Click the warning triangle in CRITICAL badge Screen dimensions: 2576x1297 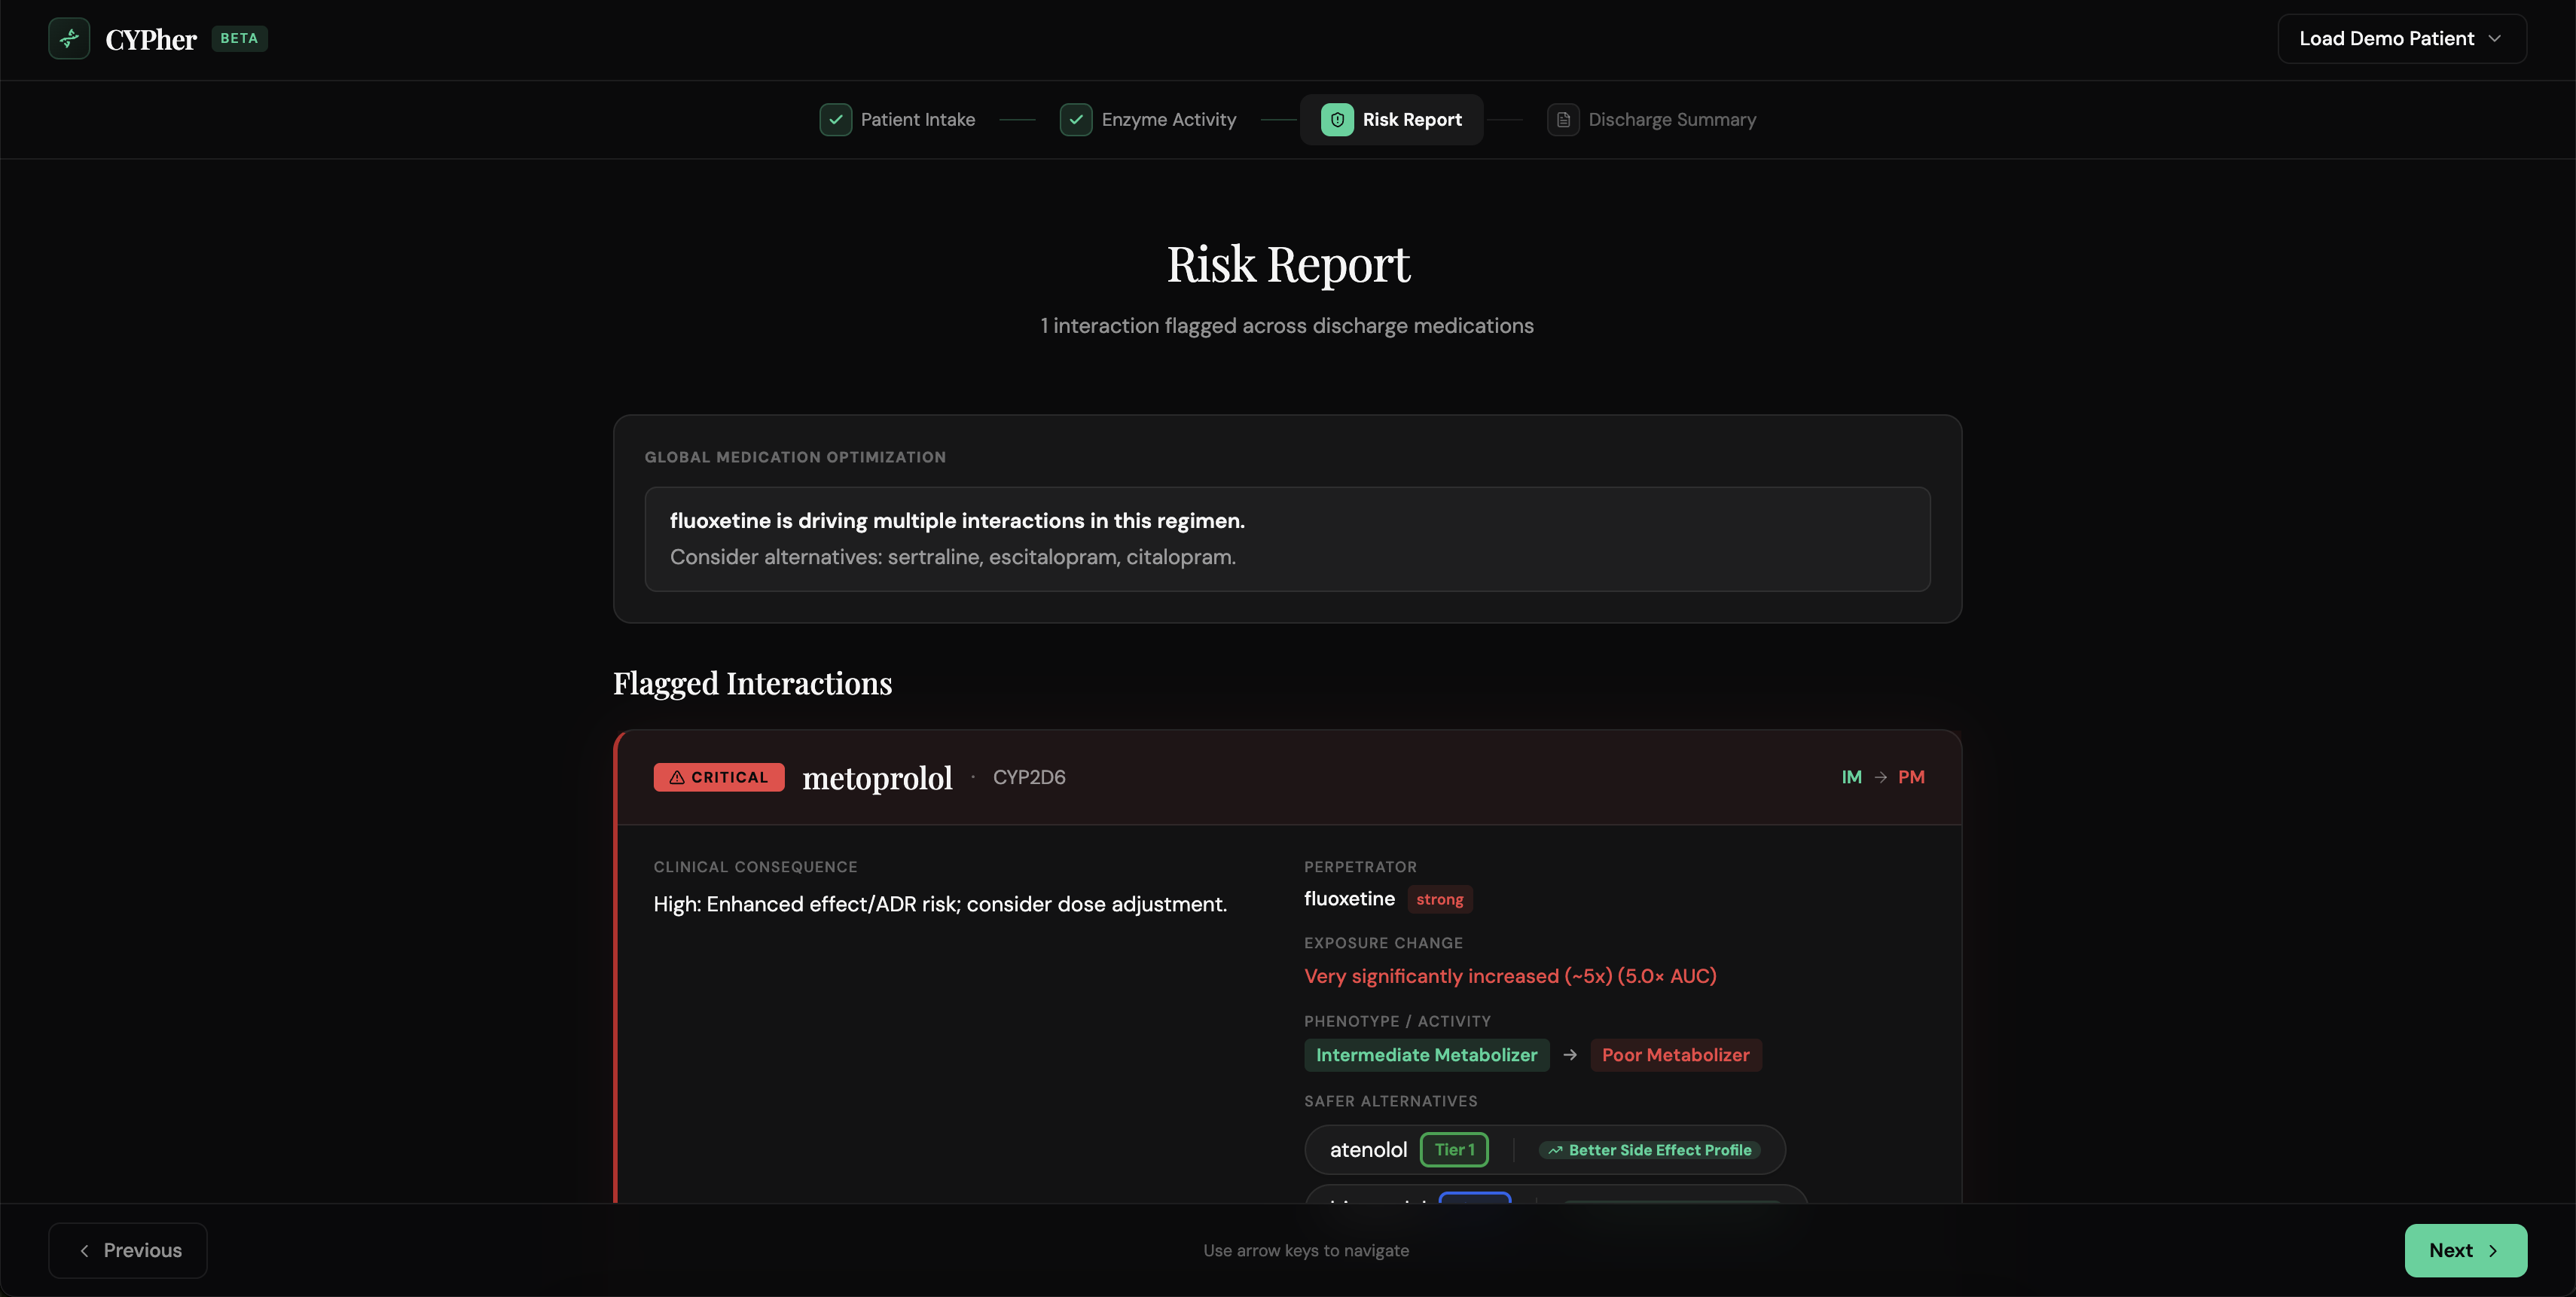(x=677, y=777)
